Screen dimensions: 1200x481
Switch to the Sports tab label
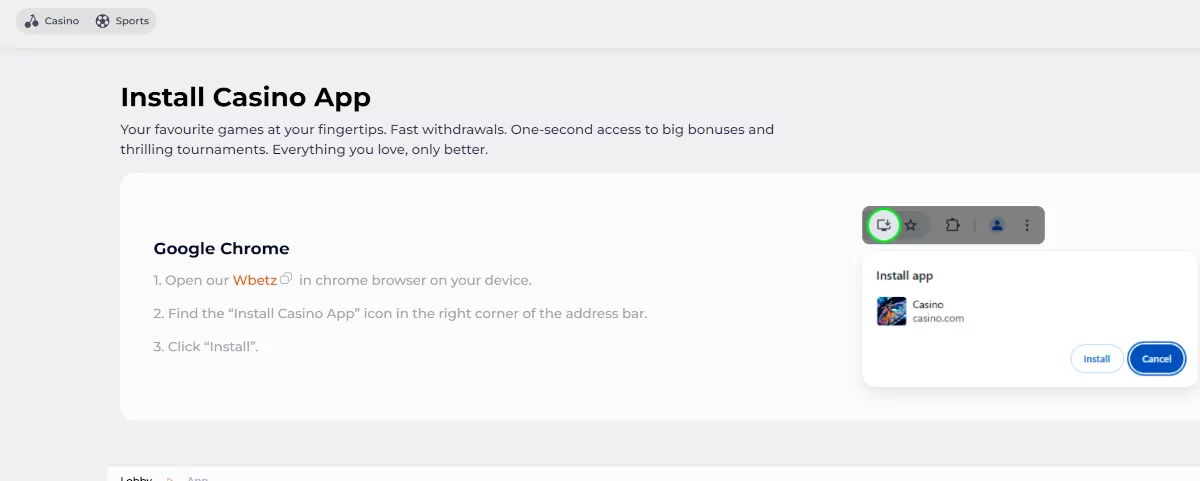pos(132,21)
